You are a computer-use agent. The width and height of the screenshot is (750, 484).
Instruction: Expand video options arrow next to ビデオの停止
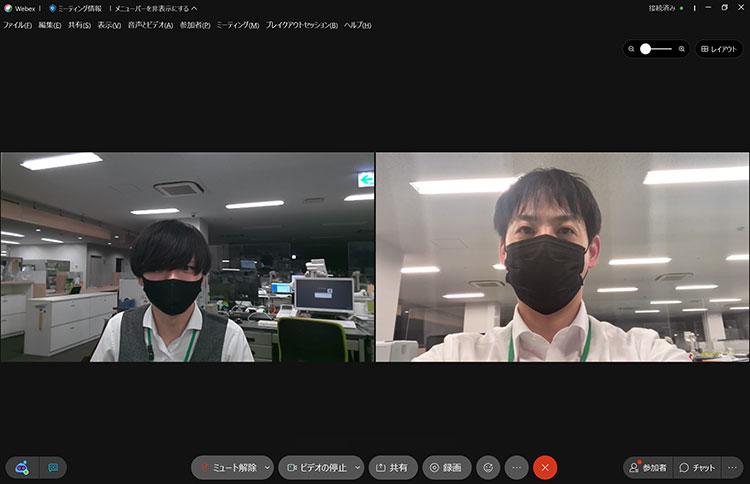point(357,467)
